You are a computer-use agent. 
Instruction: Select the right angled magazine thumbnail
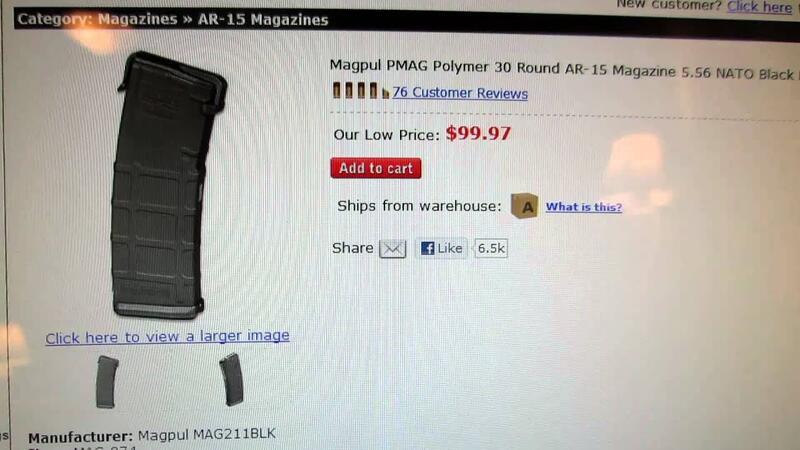231,380
